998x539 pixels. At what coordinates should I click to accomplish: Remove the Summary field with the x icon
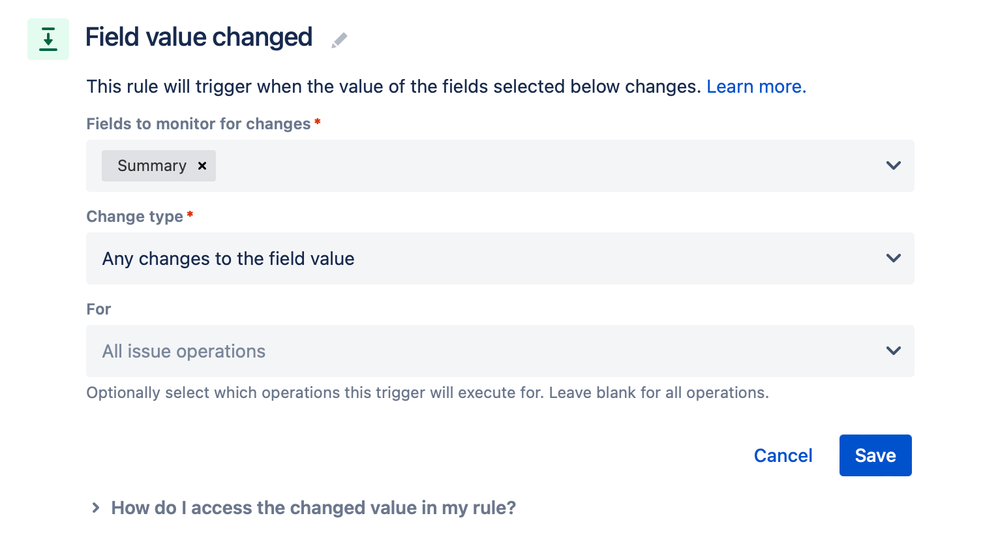click(202, 165)
